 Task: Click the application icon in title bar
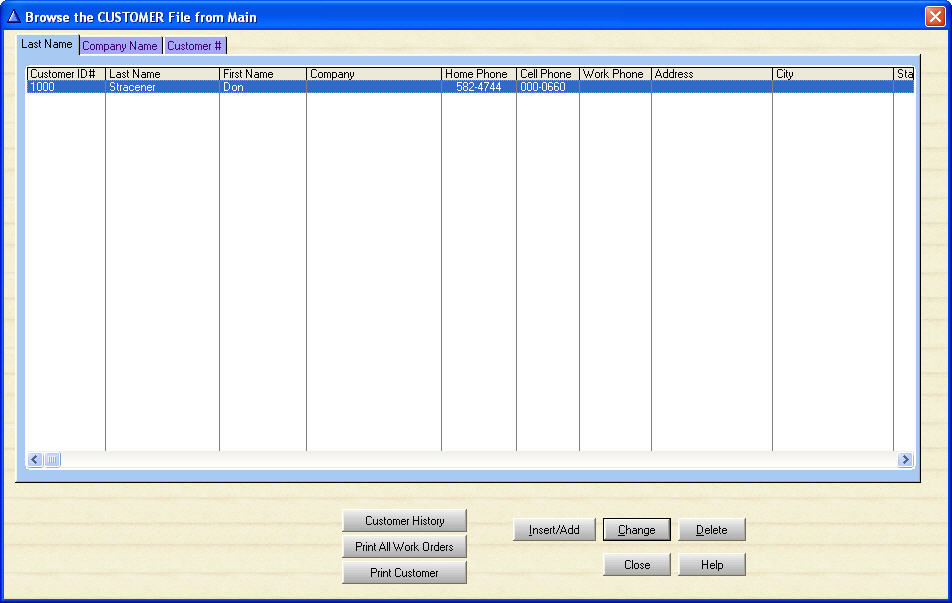pos(13,16)
